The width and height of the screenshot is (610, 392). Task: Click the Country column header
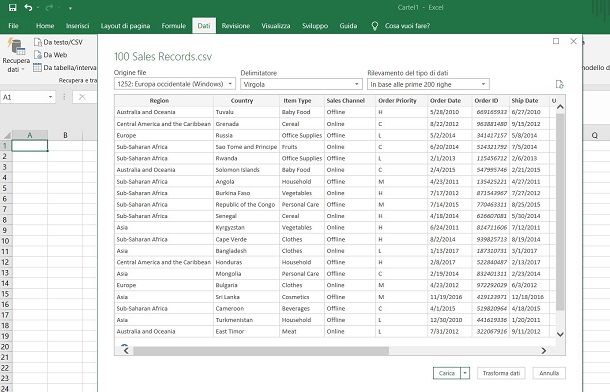246,101
